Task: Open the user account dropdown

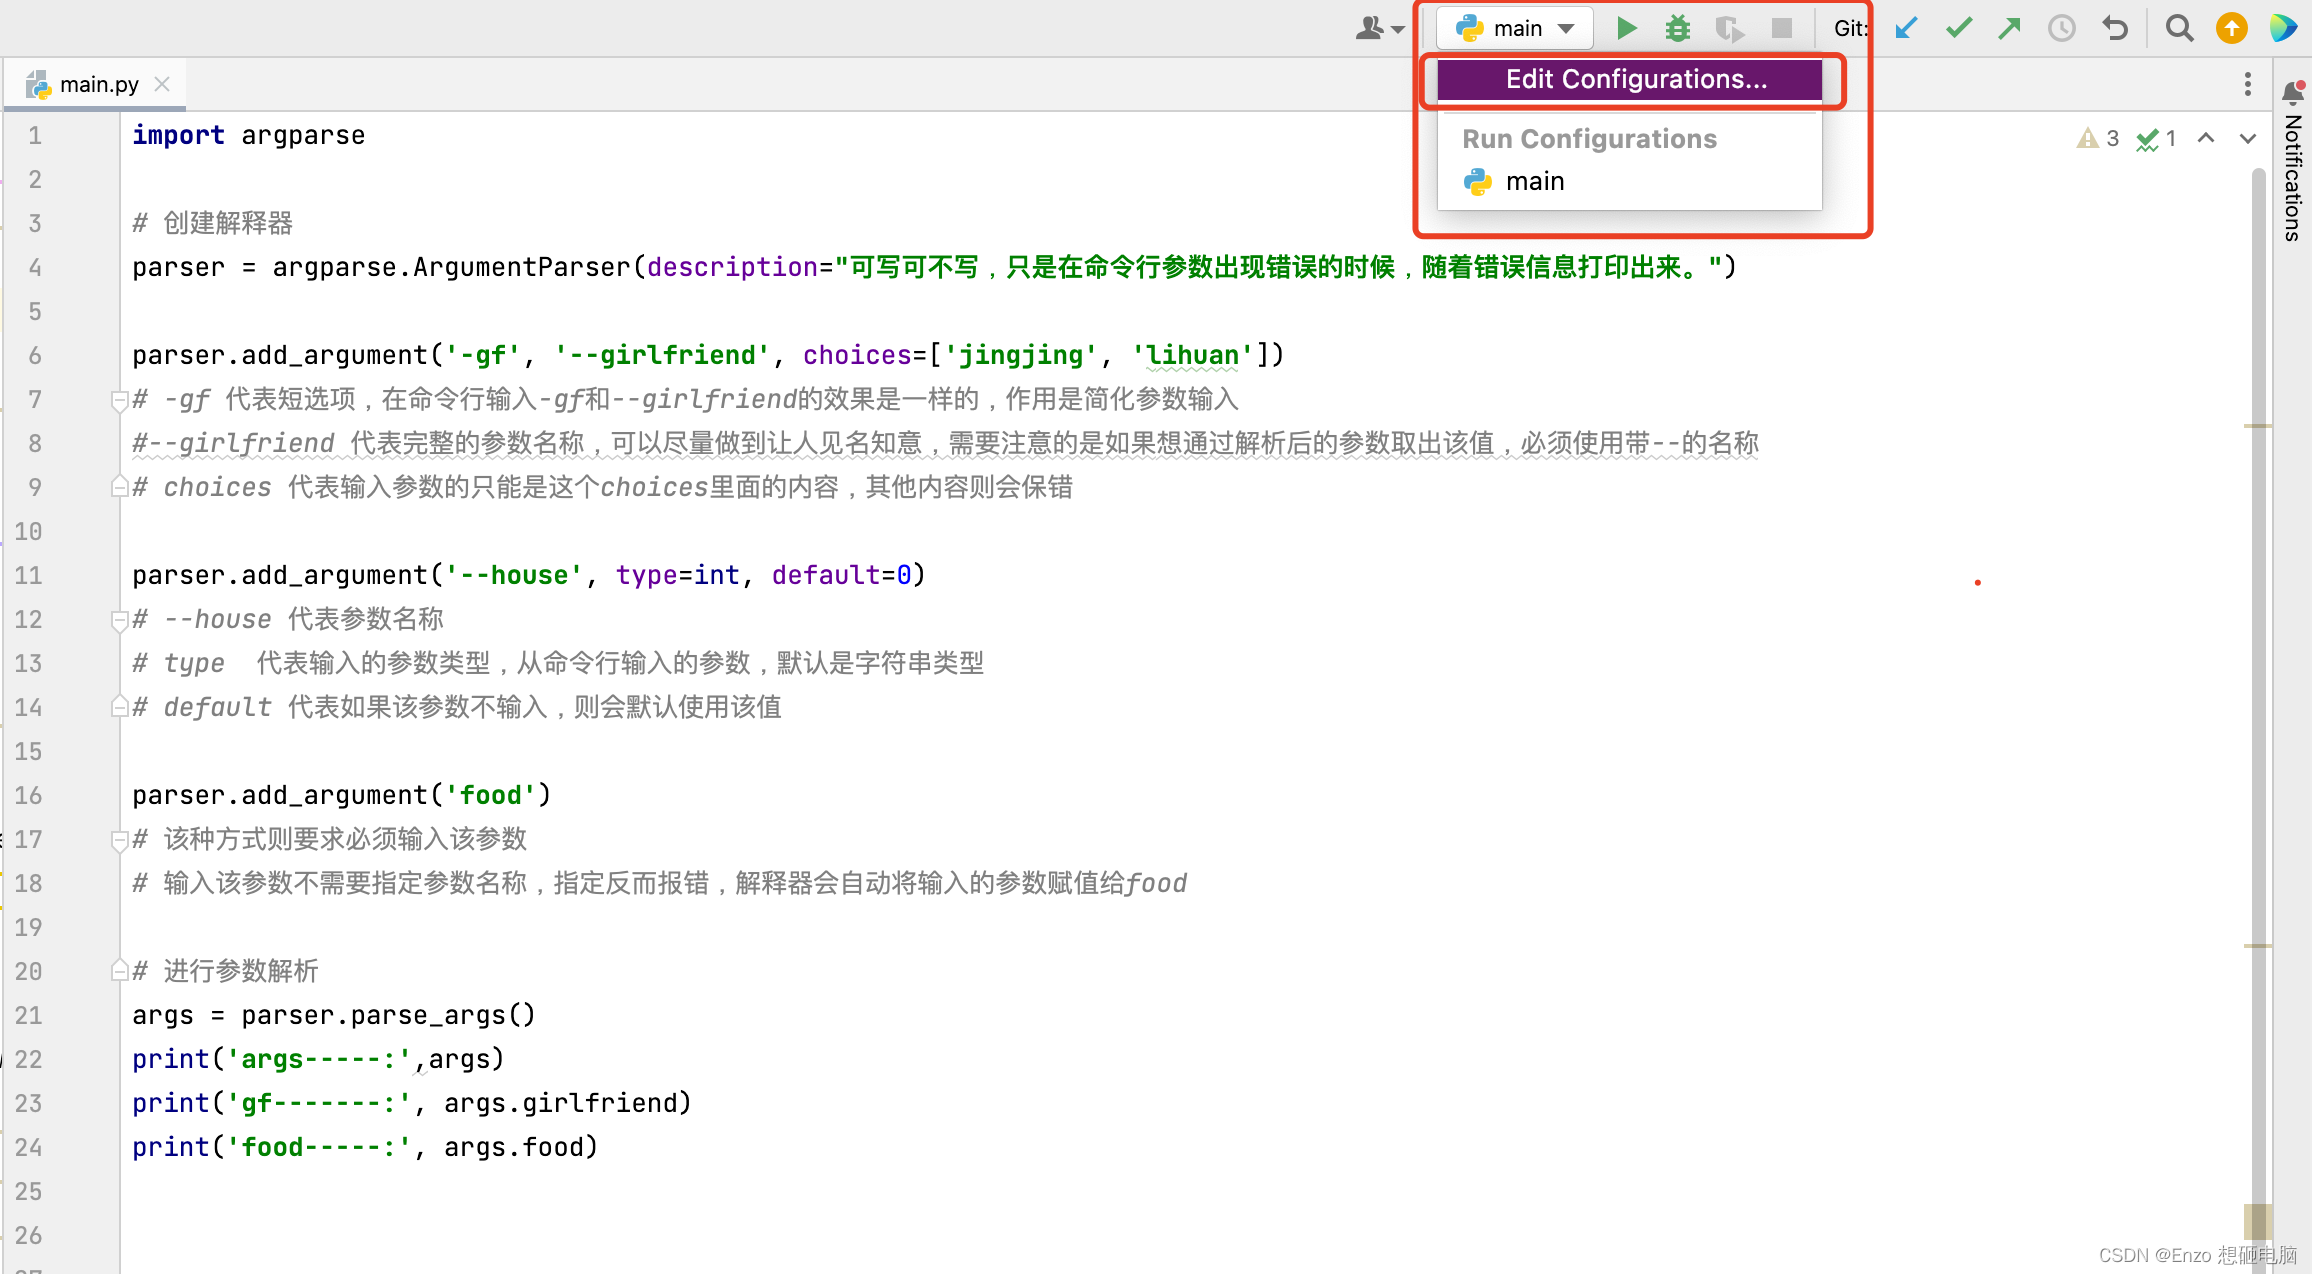Action: (x=1379, y=28)
